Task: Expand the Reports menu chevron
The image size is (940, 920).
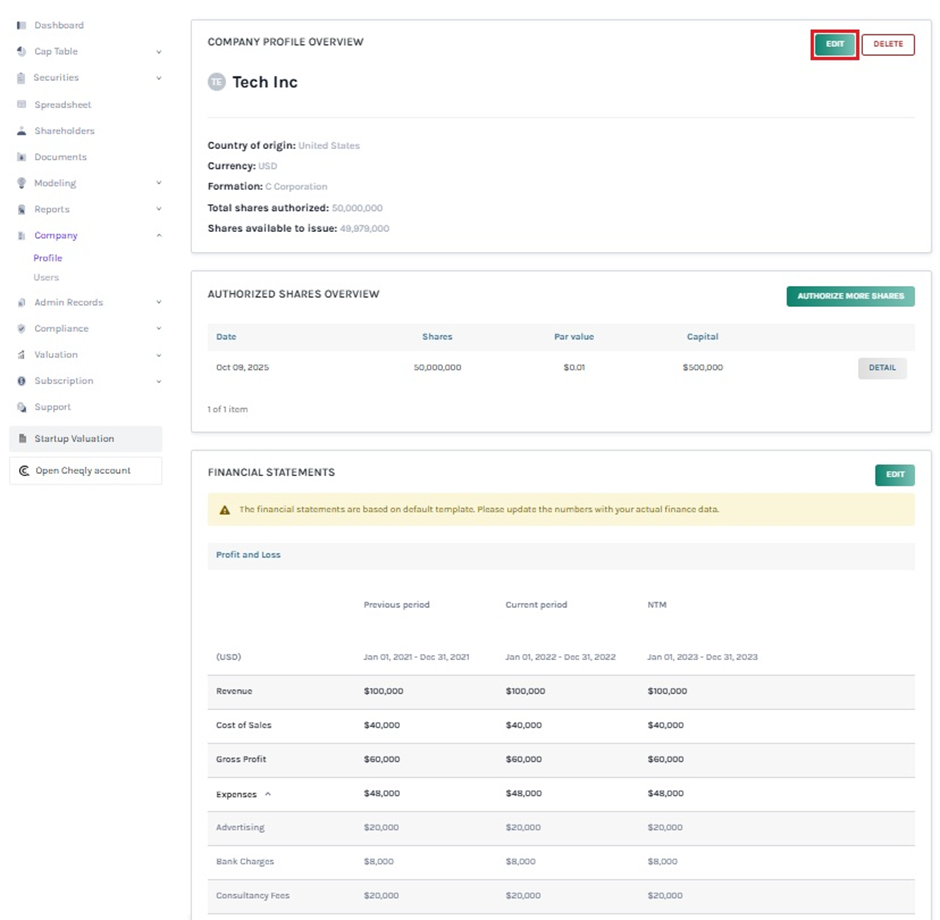Action: (159, 210)
